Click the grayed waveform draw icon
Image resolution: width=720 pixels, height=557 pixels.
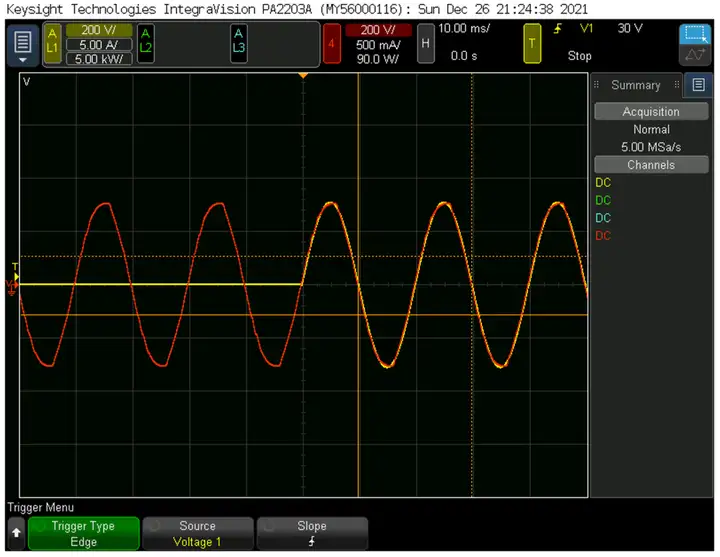[695, 55]
